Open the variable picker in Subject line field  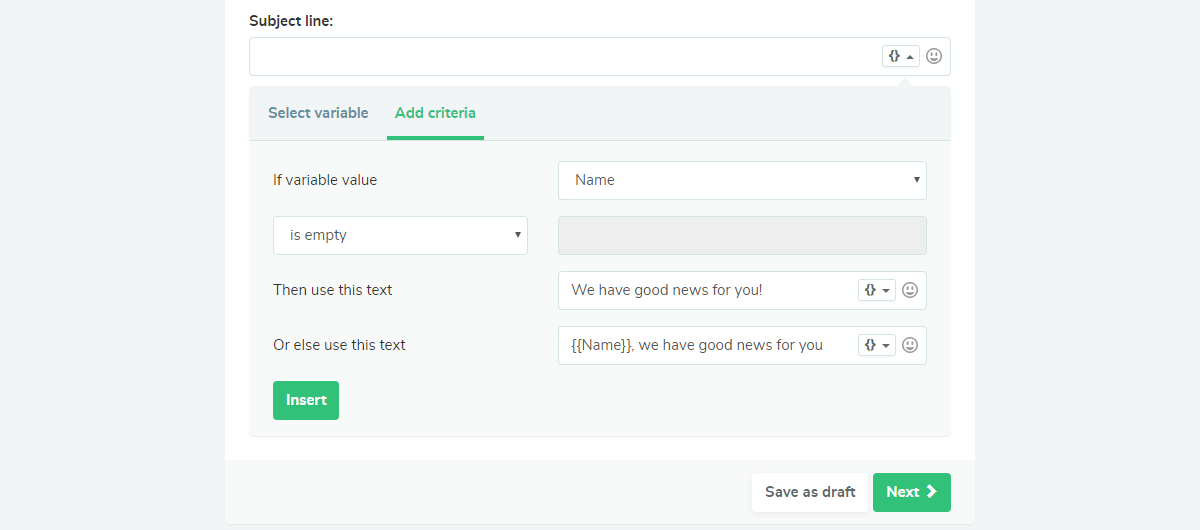coord(900,56)
